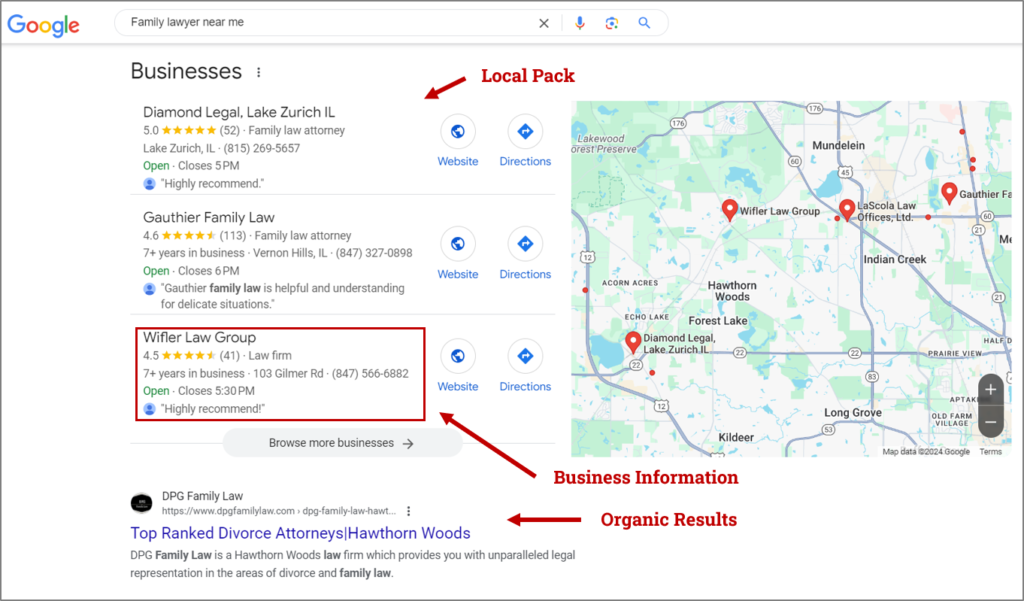The height and width of the screenshot is (601, 1024).
Task: Open the Website icon for Diamond Legal
Action: (x=457, y=131)
